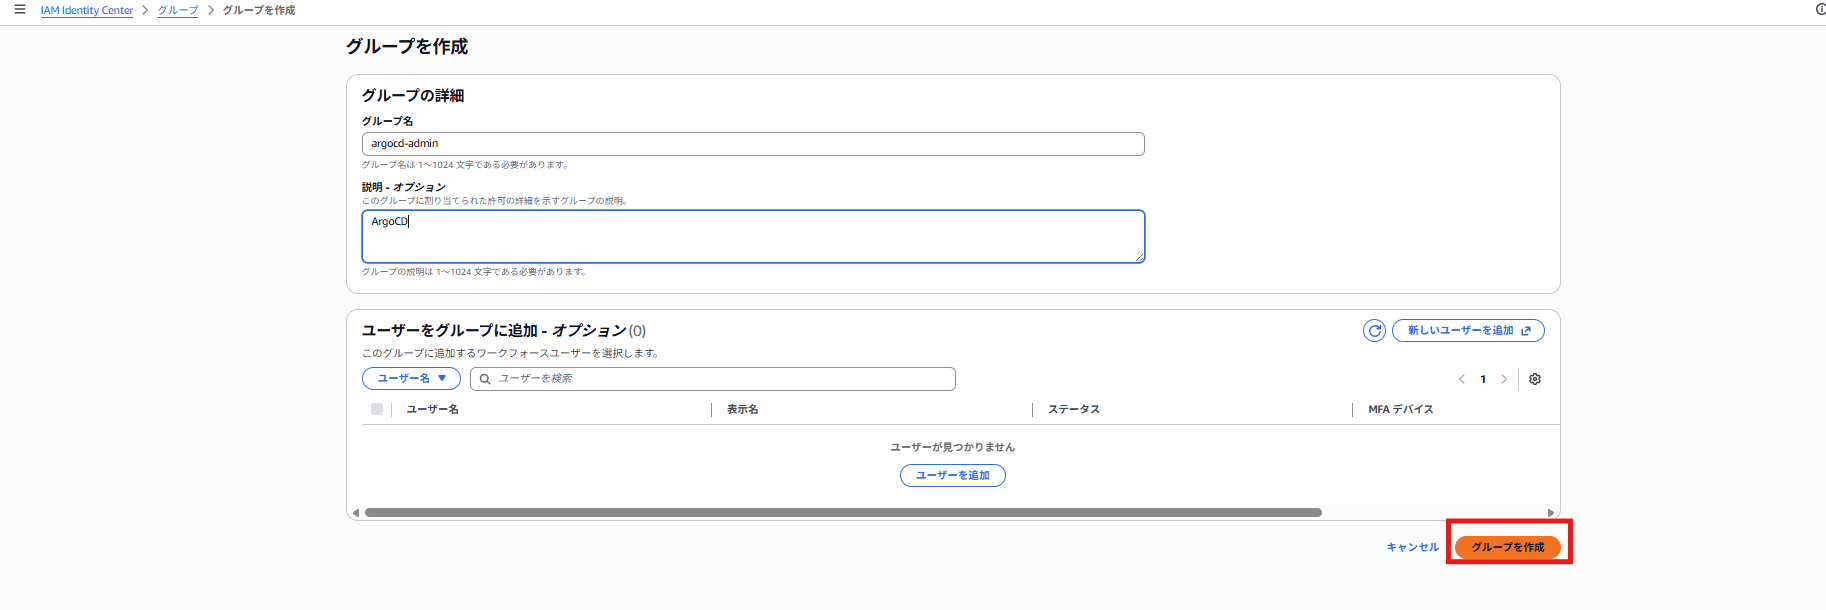1826x610 pixels.
Task: Click ユーザーが見つかりません message
Action: point(953,447)
